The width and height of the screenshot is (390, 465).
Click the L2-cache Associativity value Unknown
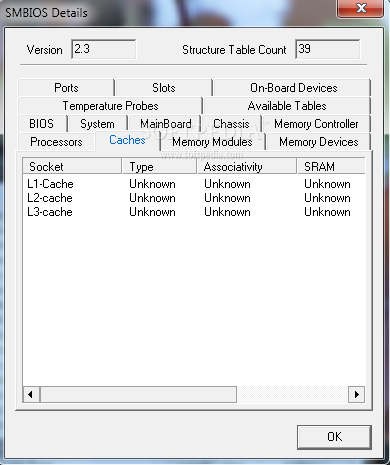coord(227,198)
